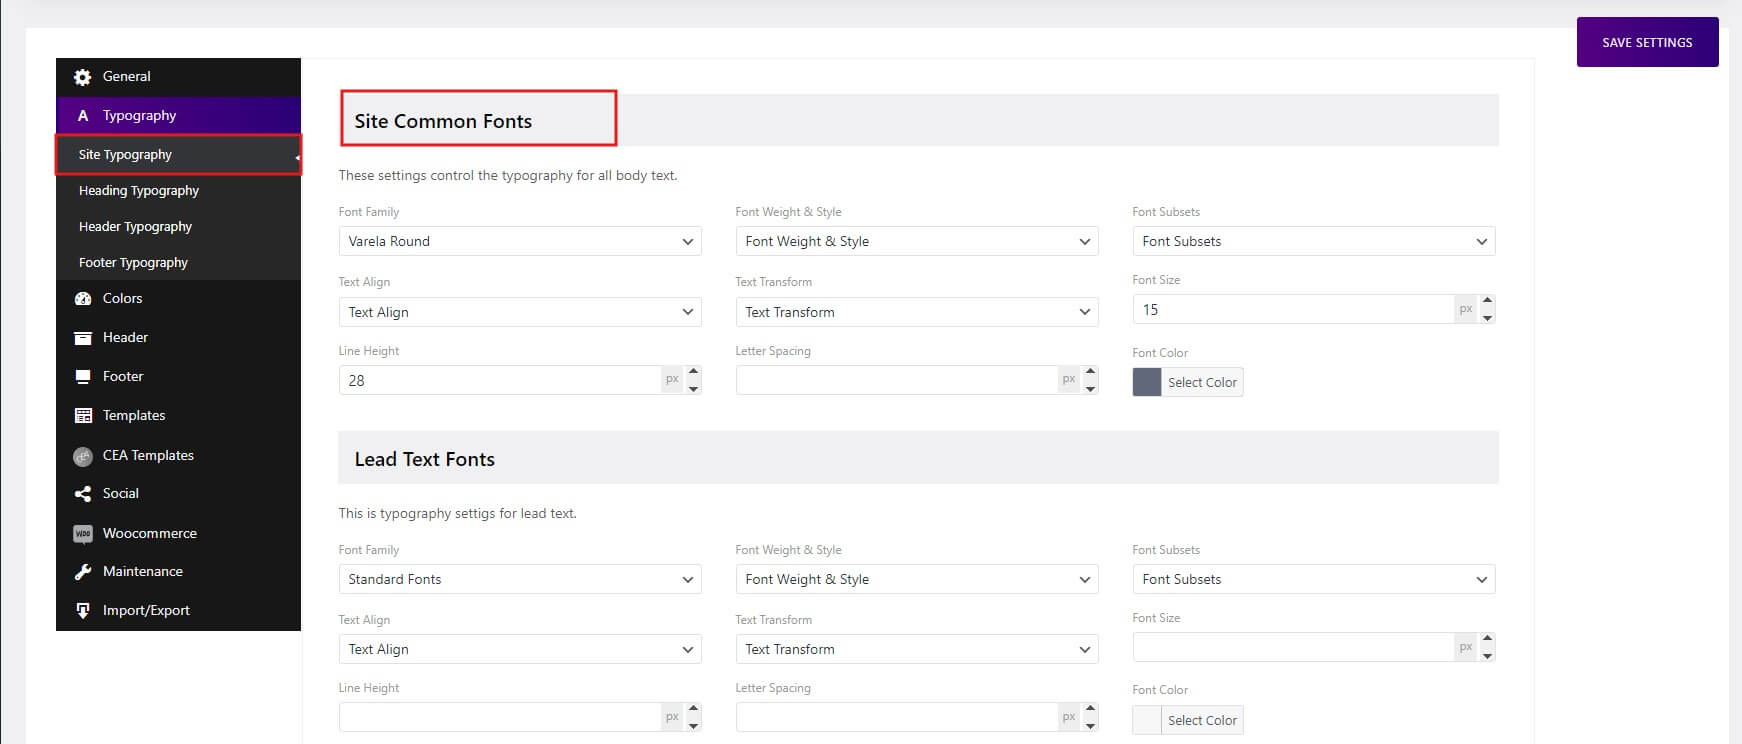Click the Import/Export icon
Viewport: 1742px width, 744px height.
pyautogui.click(x=83, y=611)
